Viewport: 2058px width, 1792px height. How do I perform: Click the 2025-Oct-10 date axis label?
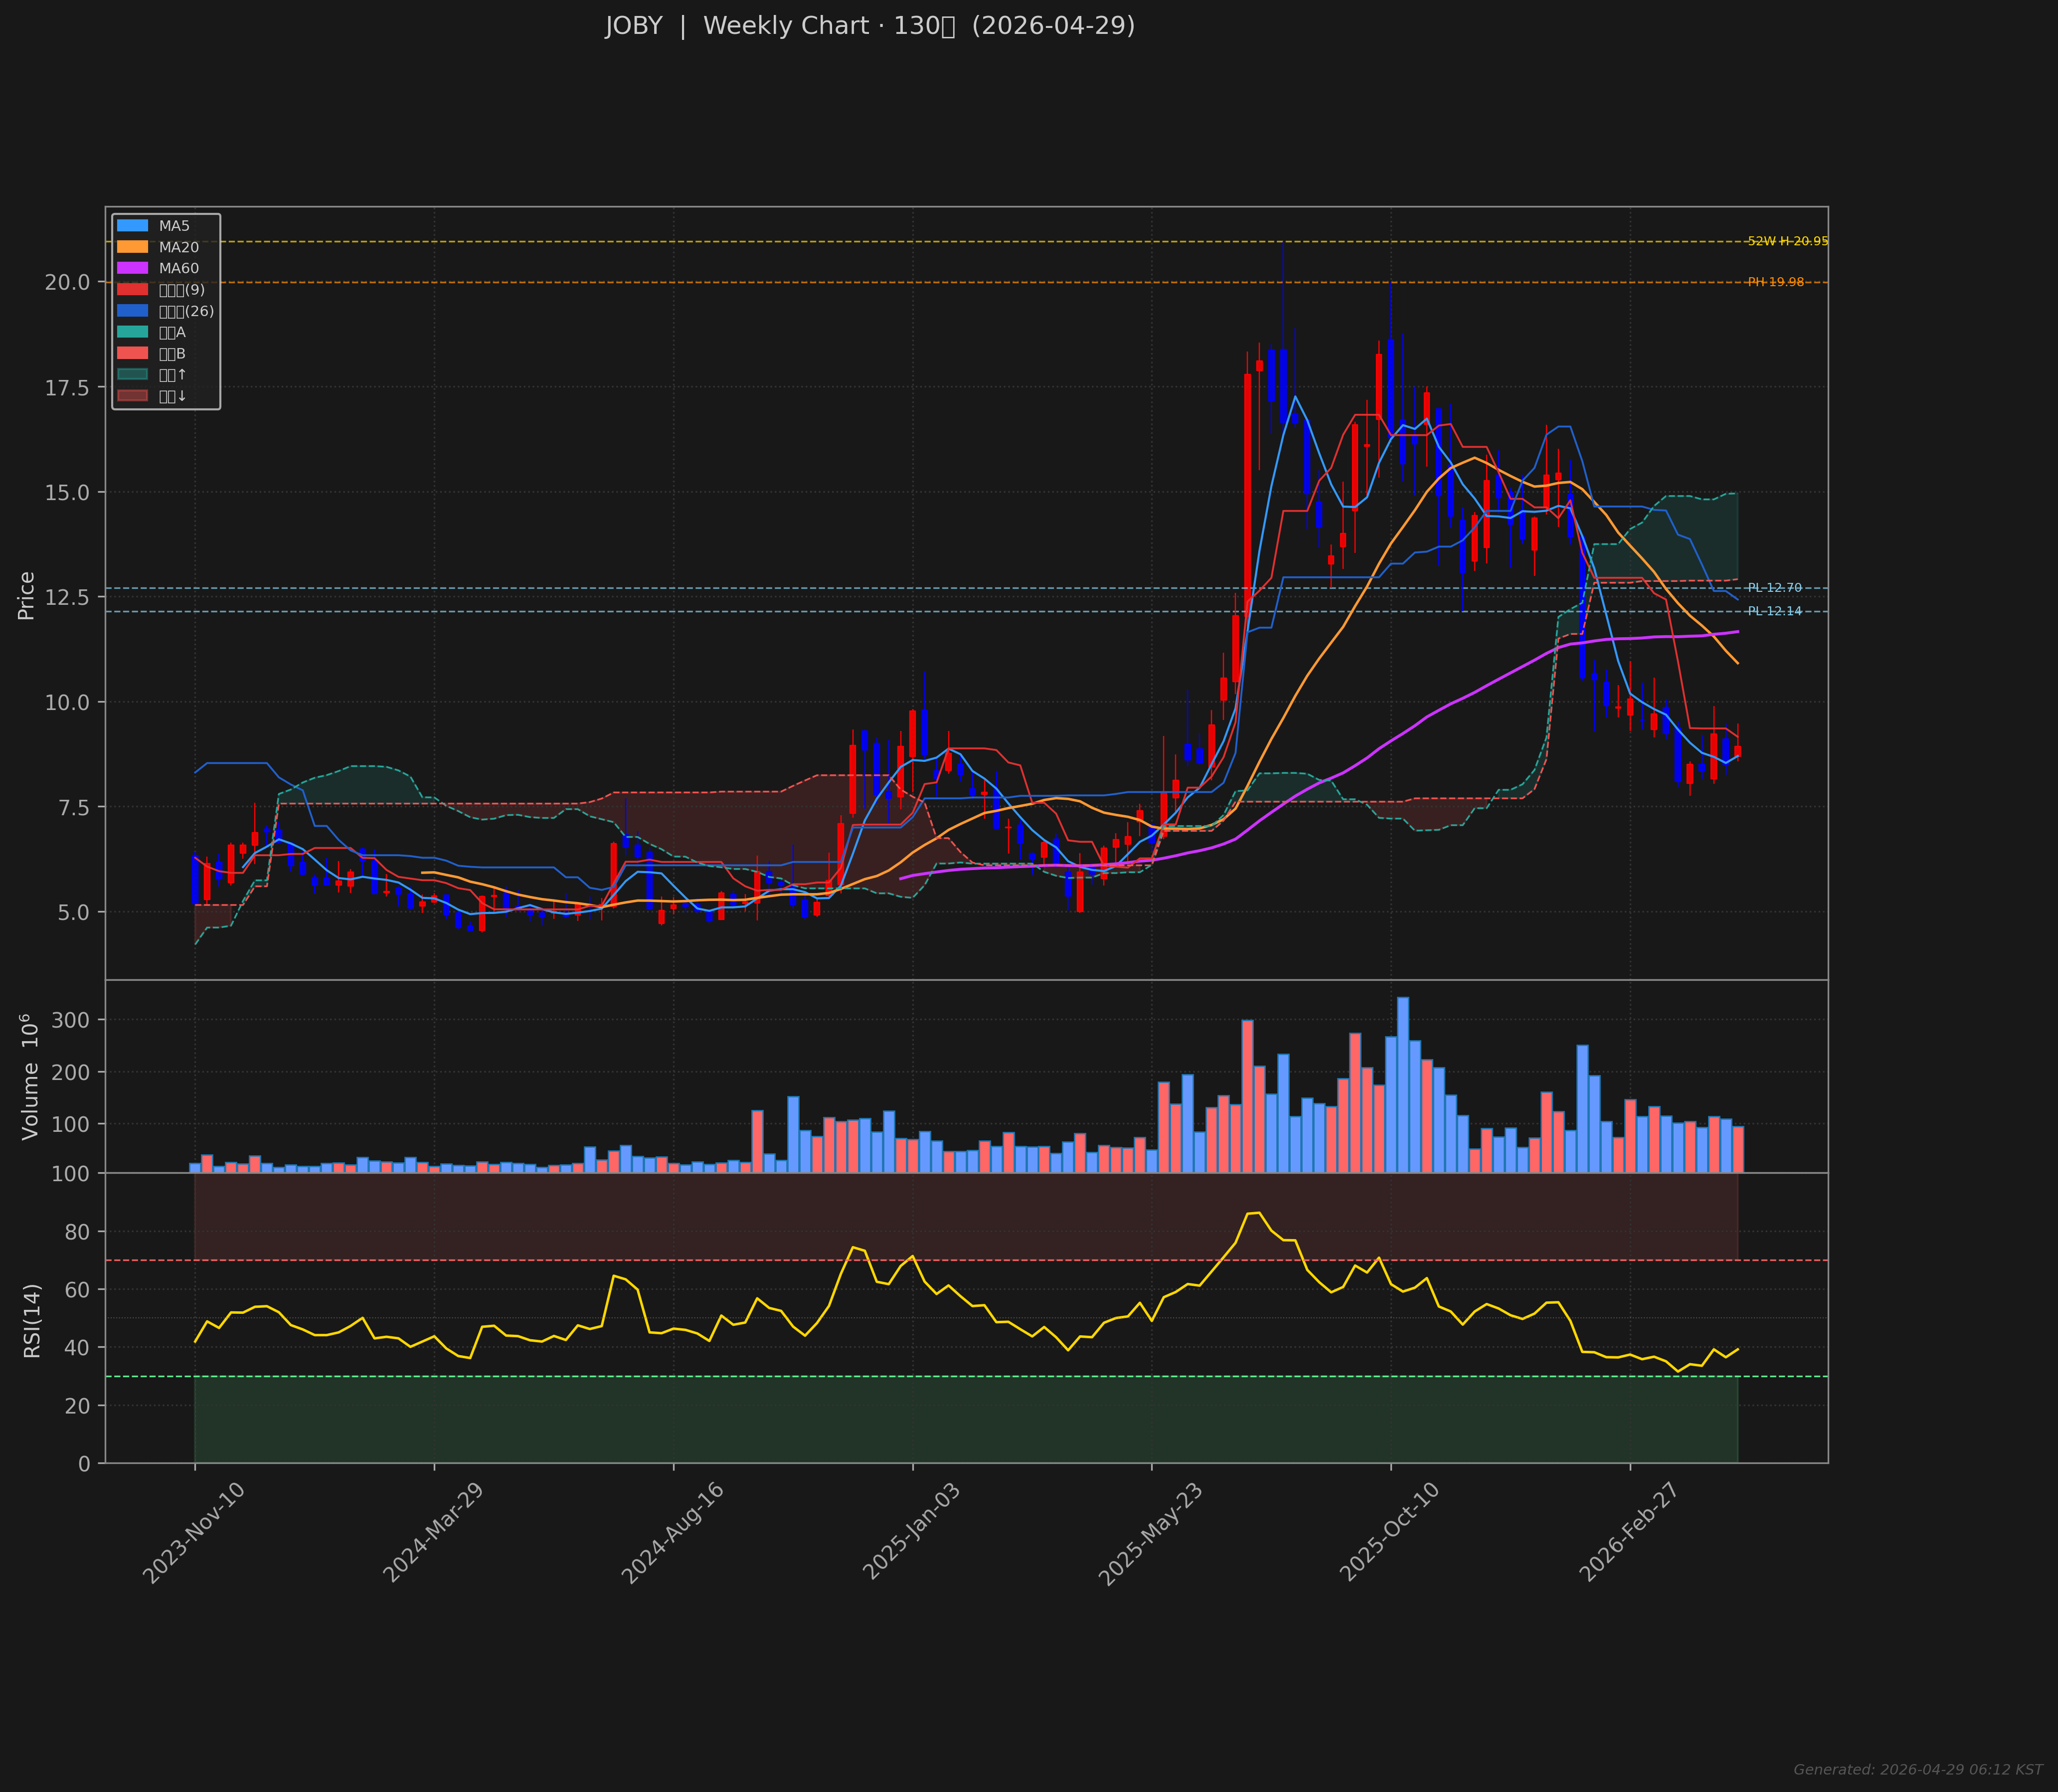click(x=1388, y=1532)
